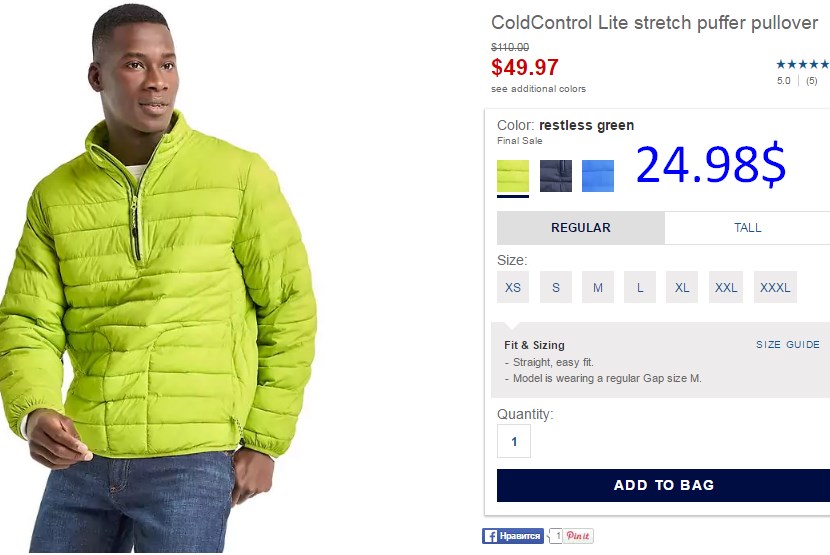Screen dimensions: 830x555
Task: Select size M
Action: tap(598, 287)
